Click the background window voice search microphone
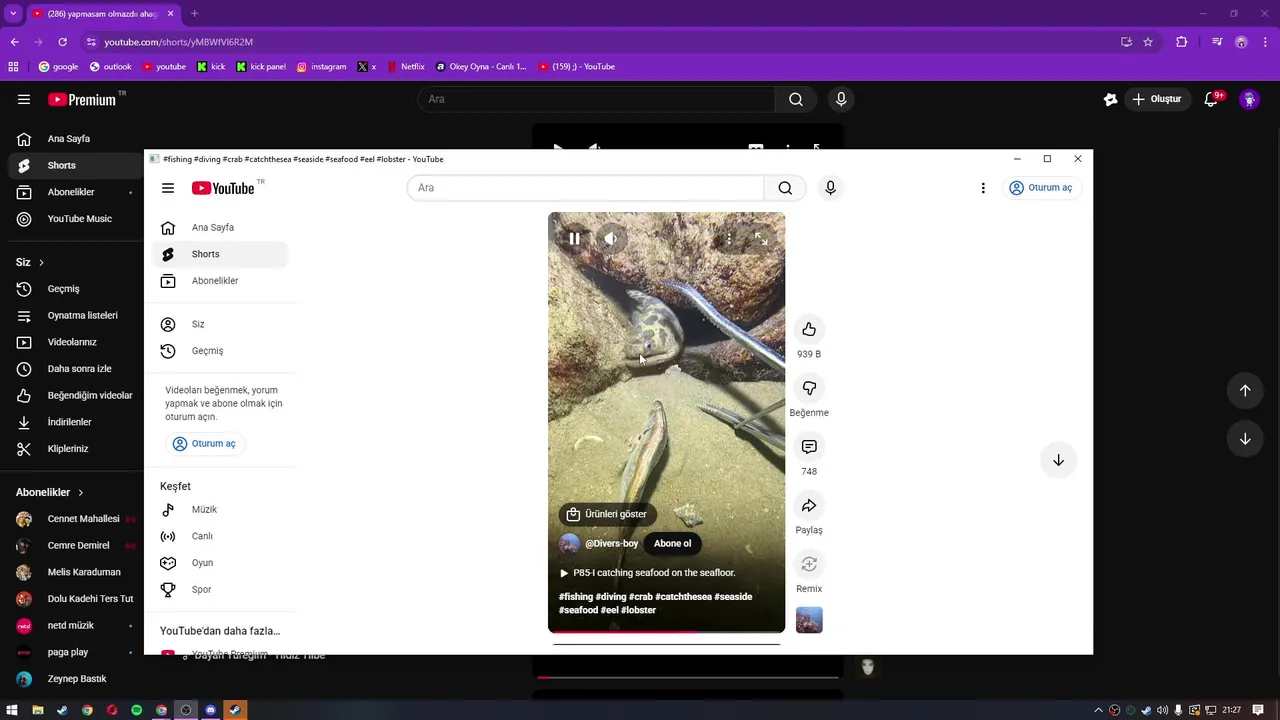Viewport: 1280px width, 720px height. [x=841, y=99]
